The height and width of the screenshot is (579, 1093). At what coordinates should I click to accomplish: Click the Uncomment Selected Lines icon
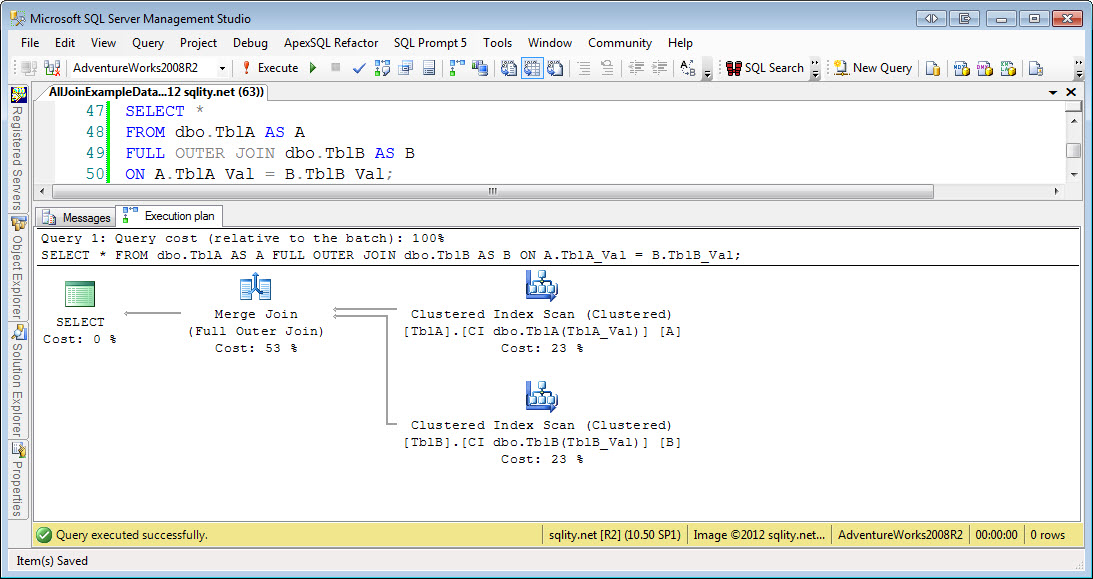607,68
